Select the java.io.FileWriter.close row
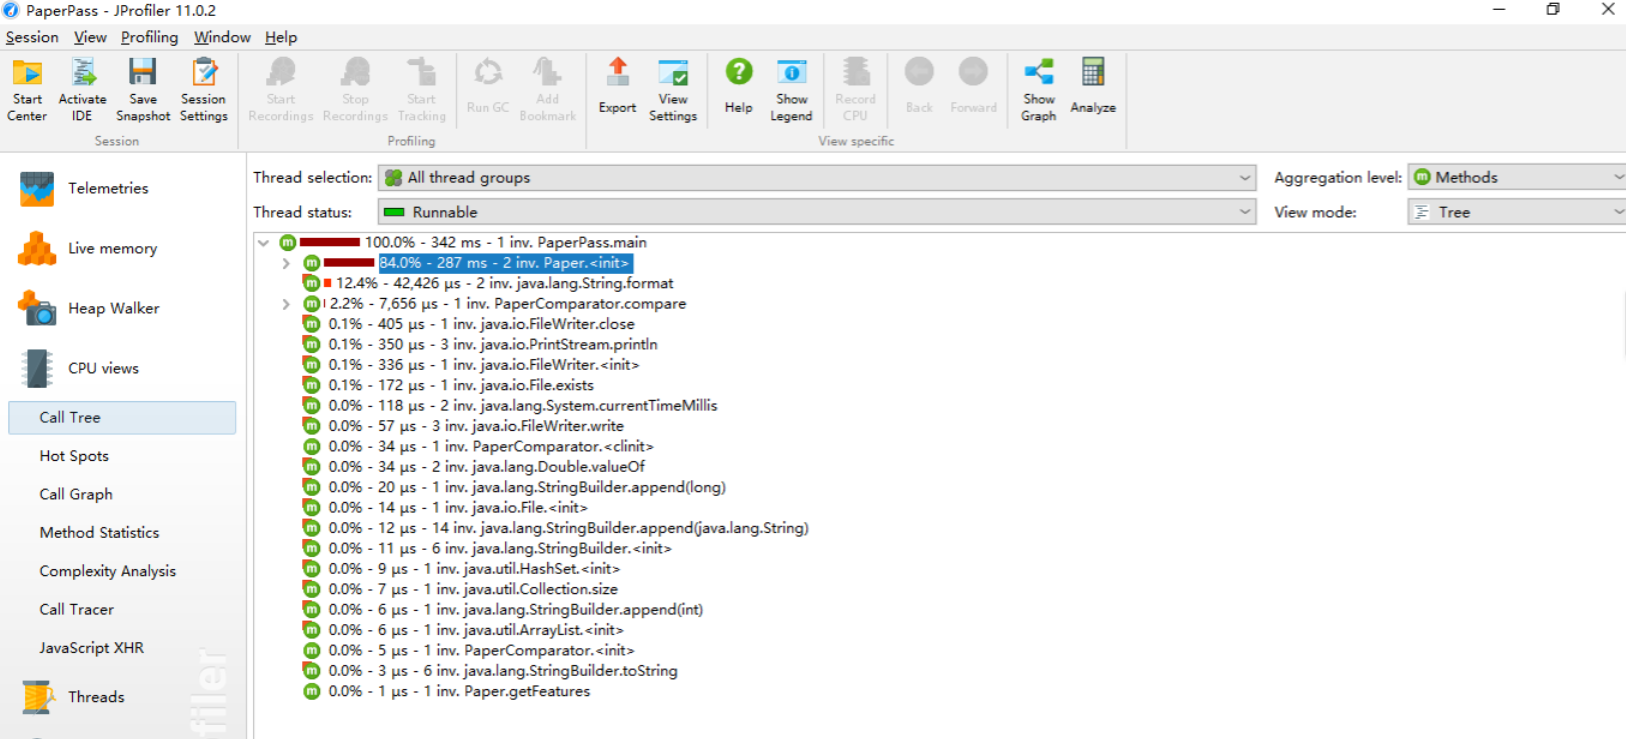Viewport: 1626px width, 739px height. tap(469, 324)
